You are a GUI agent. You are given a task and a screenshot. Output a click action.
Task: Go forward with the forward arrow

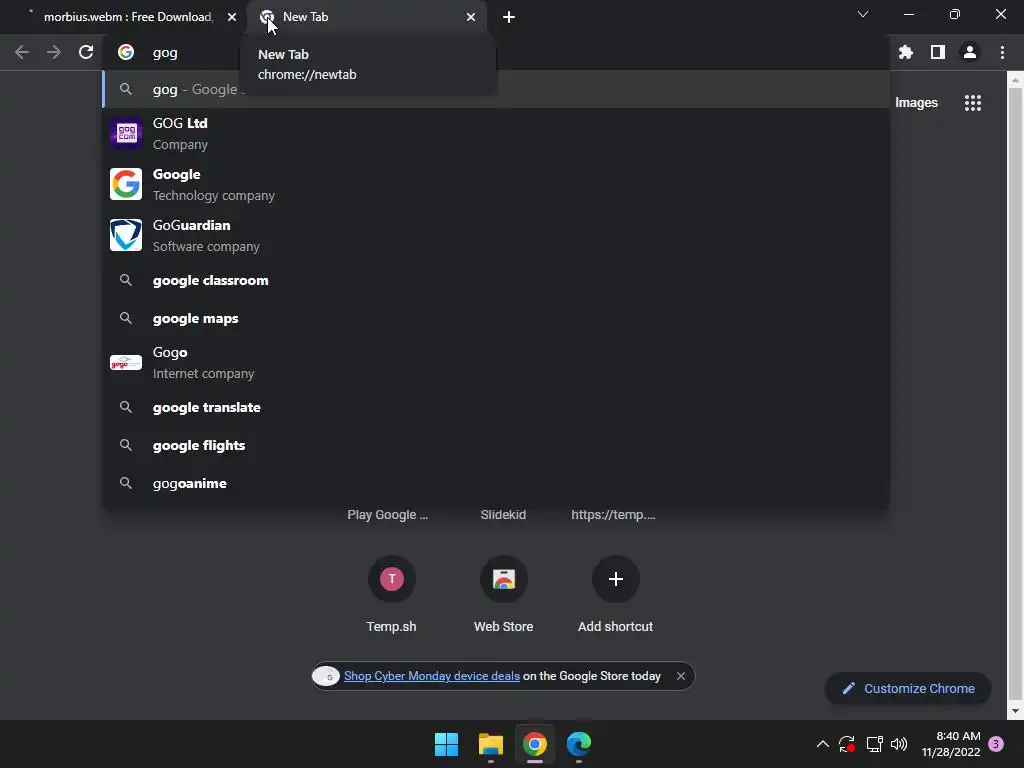[x=54, y=52]
